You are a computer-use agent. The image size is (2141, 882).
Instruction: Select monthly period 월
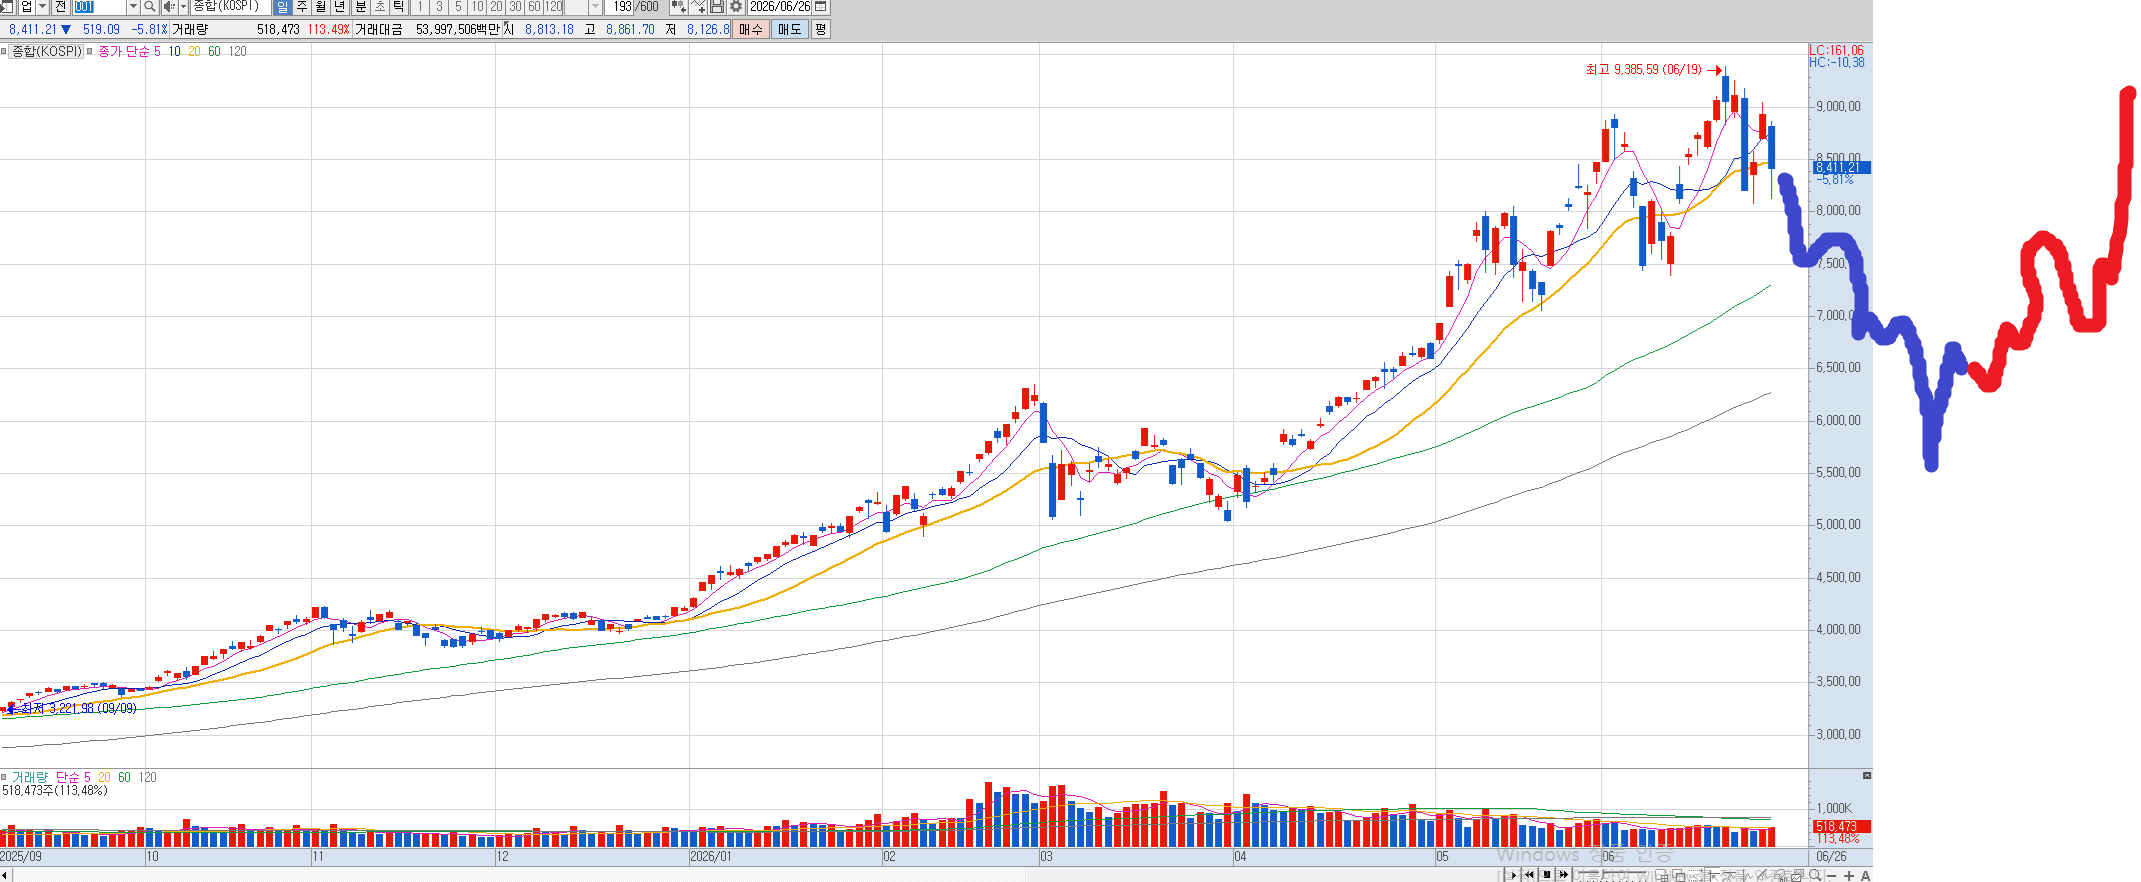point(320,7)
